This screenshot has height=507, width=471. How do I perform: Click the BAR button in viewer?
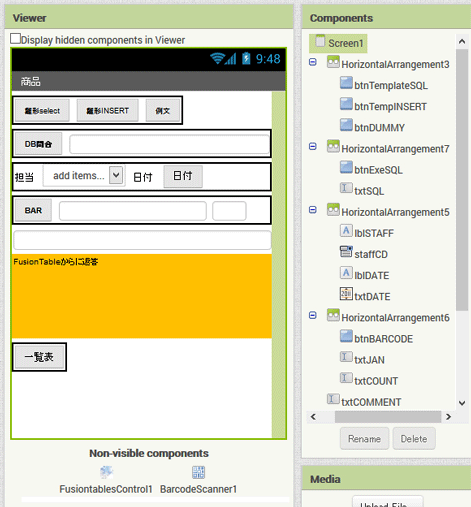(33, 210)
